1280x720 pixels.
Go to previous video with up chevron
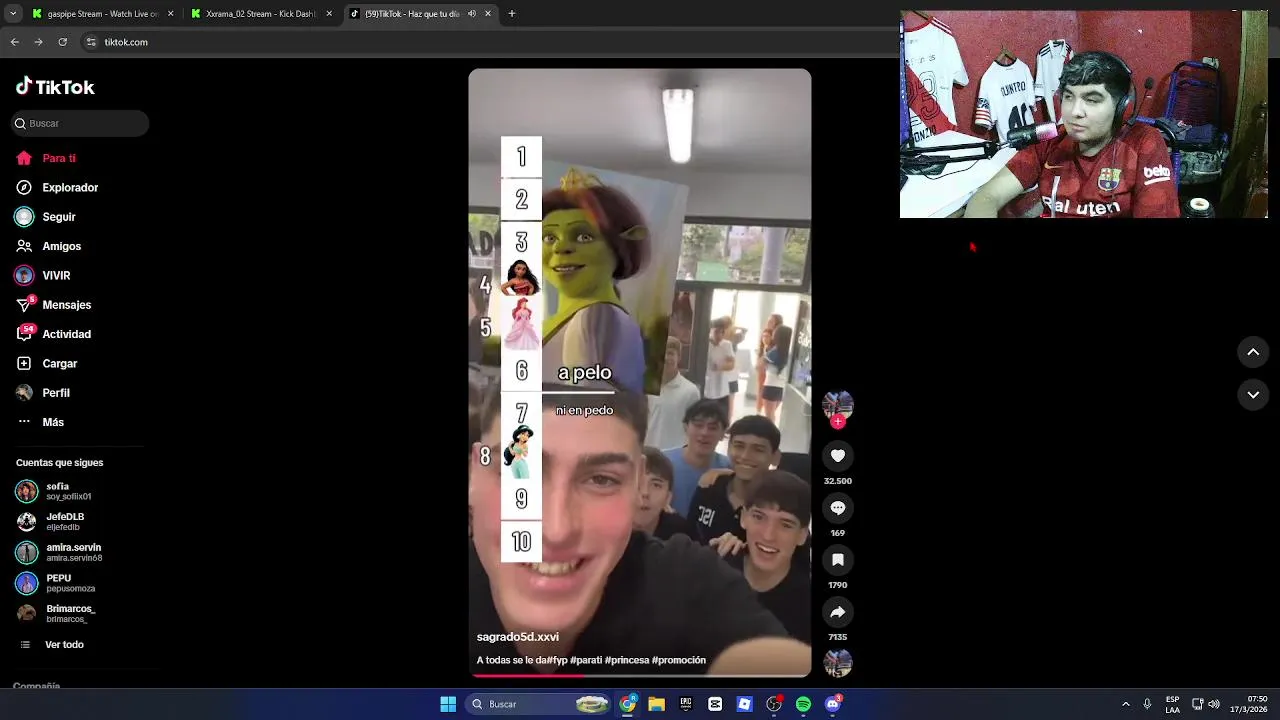1253,352
